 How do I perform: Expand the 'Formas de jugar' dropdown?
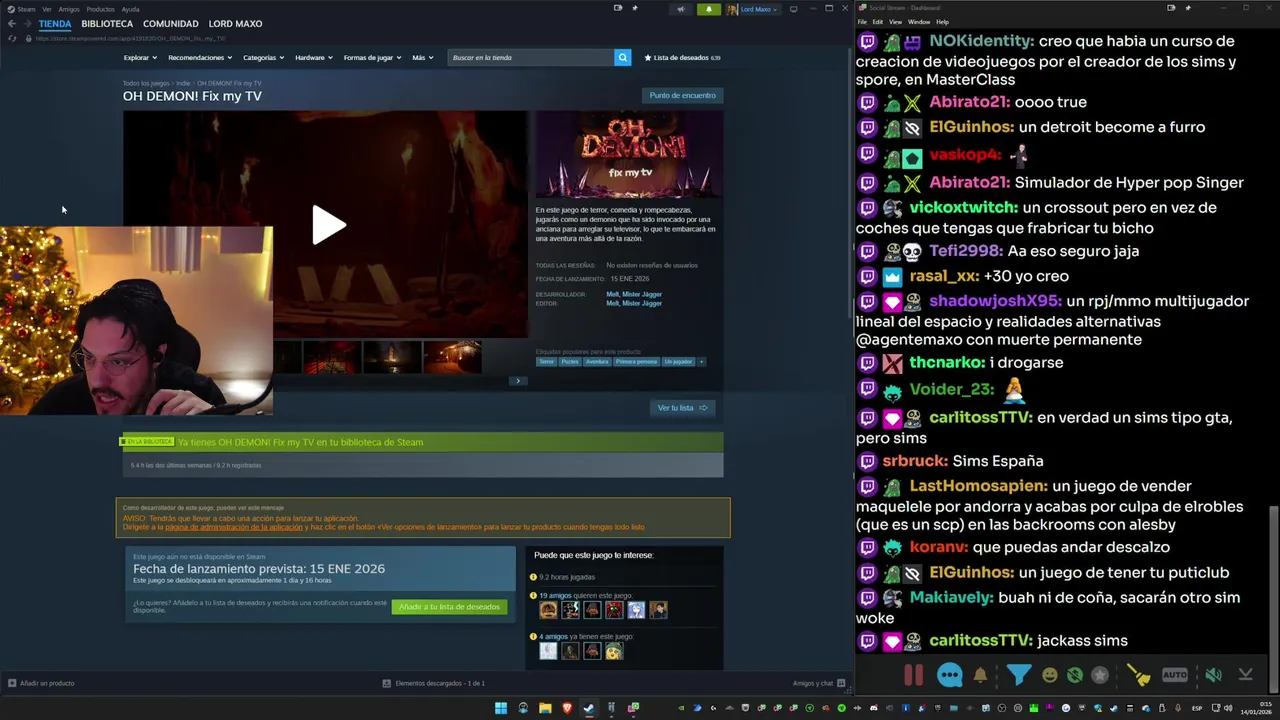point(371,57)
